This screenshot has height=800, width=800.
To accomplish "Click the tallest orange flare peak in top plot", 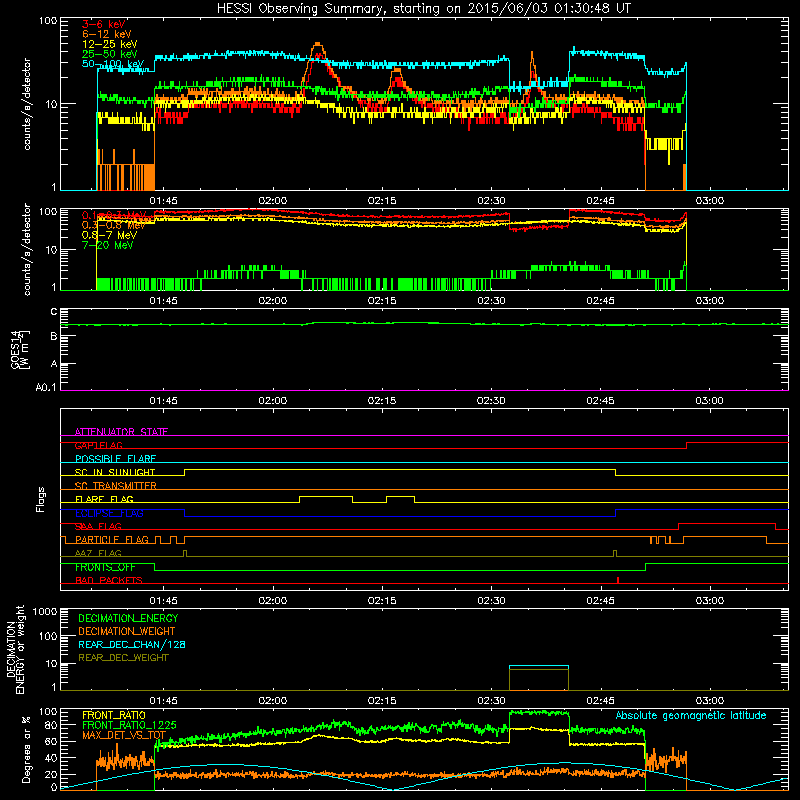I will point(318,44).
